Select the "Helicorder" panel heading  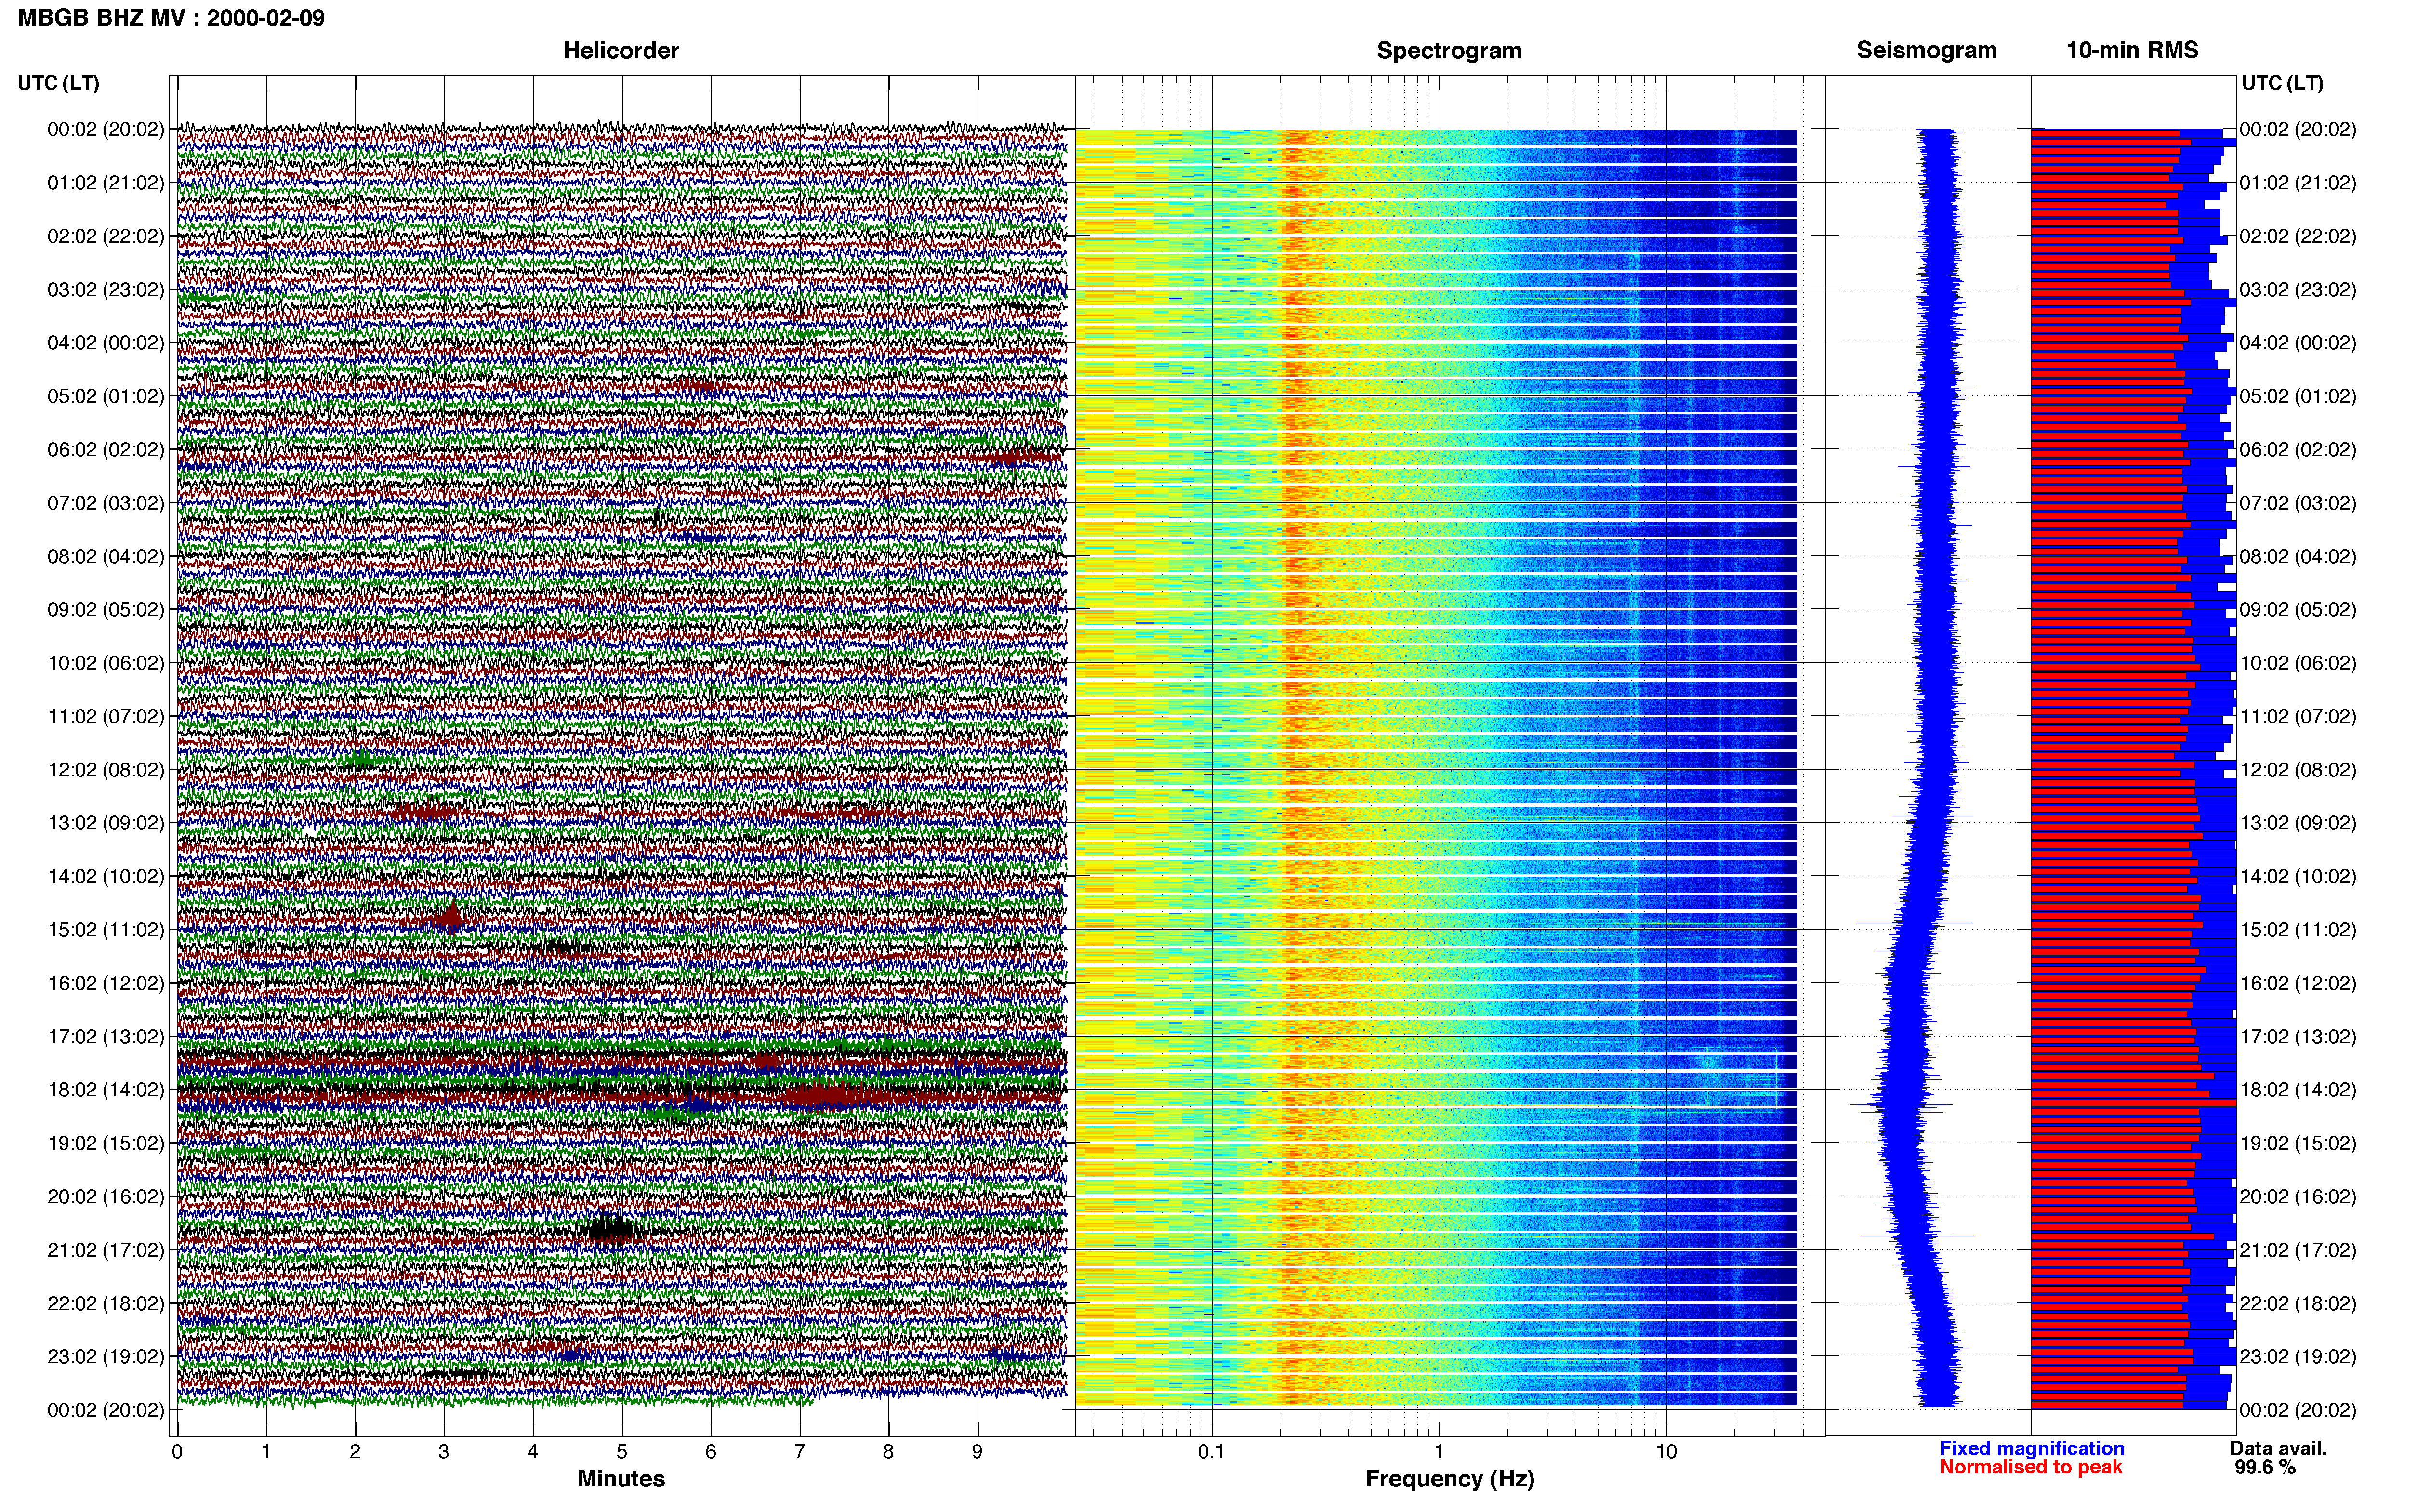point(621,50)
